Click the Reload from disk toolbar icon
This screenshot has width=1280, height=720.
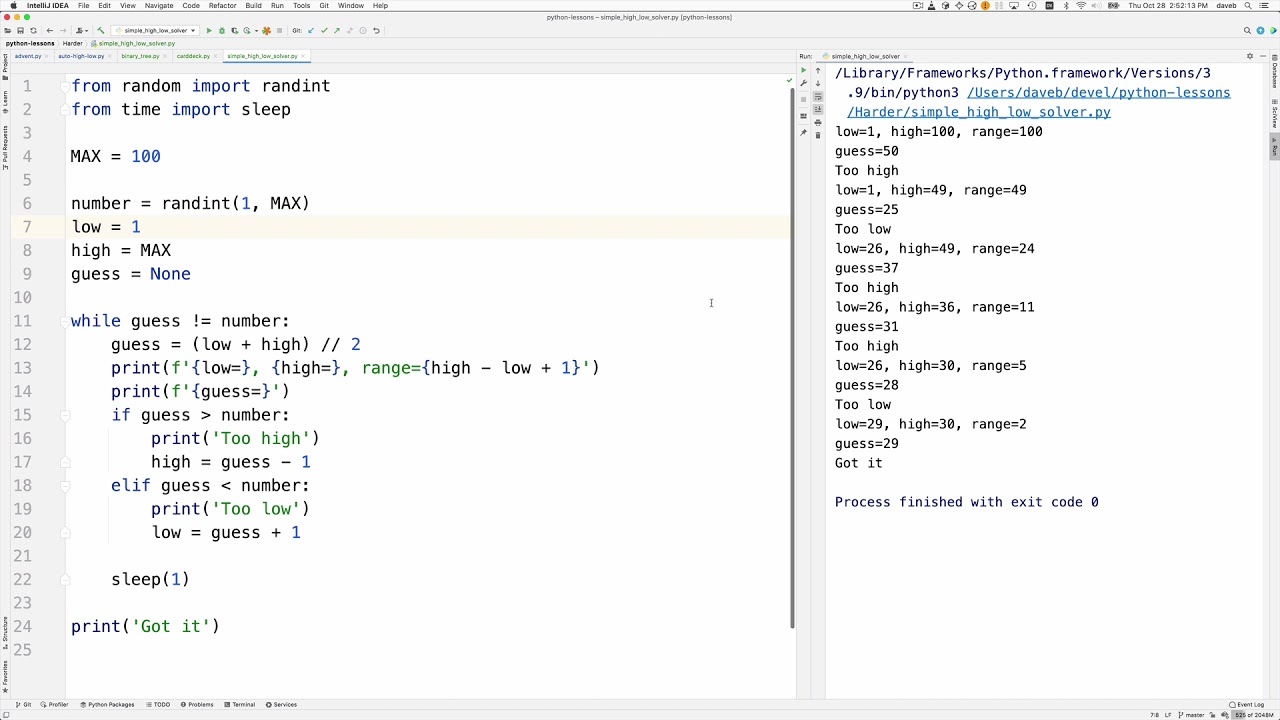click(33, 31)
